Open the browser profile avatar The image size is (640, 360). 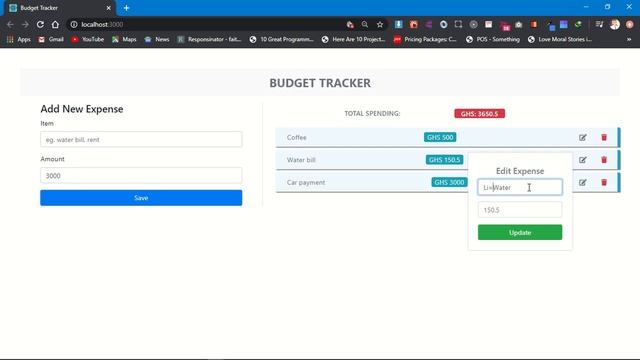[x=615, y=24]
